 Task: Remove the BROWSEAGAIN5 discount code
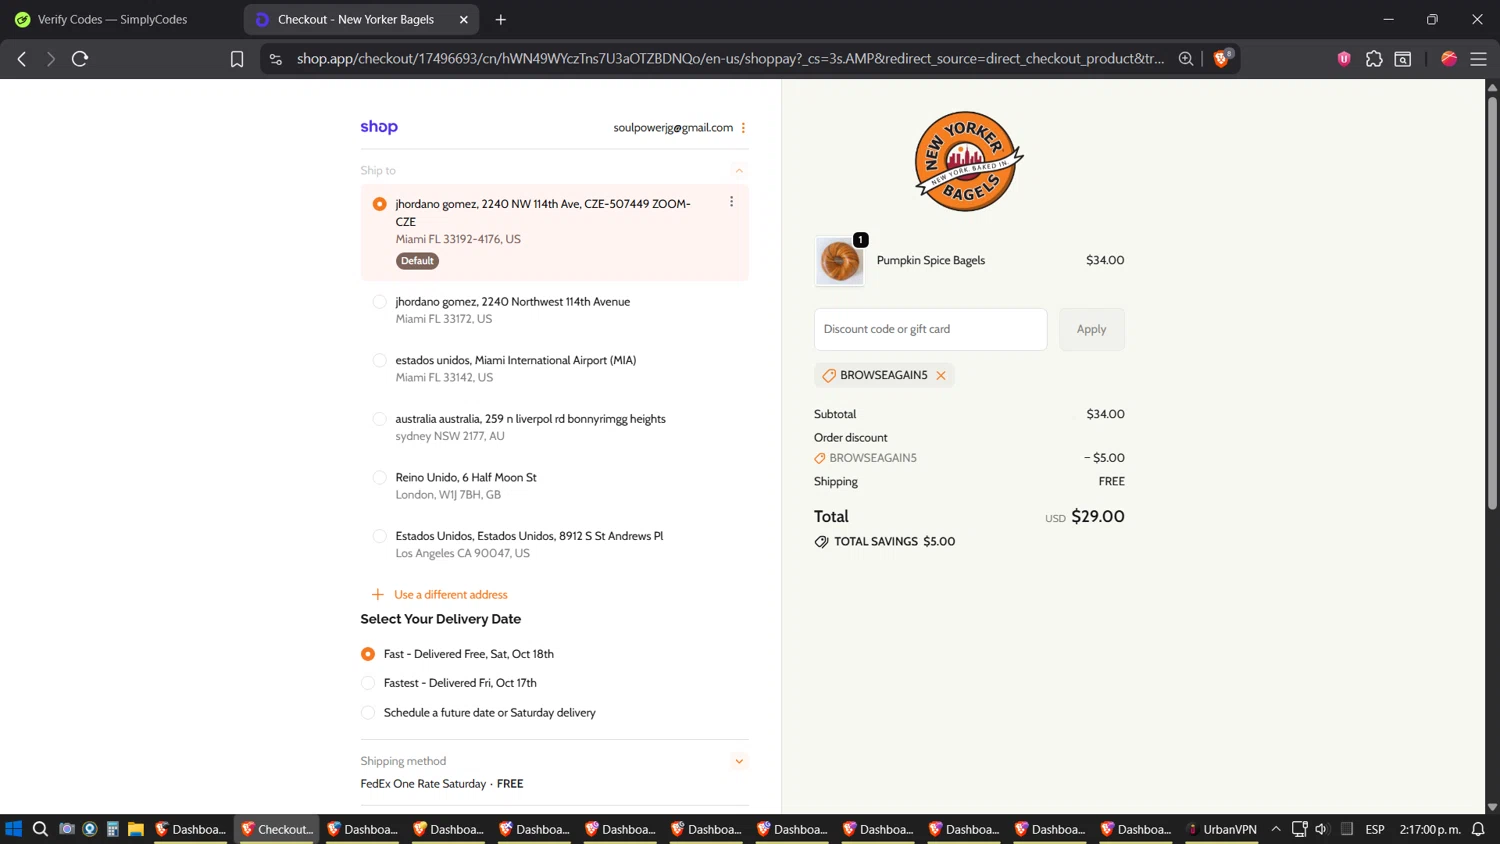click(x=941, y=375)
